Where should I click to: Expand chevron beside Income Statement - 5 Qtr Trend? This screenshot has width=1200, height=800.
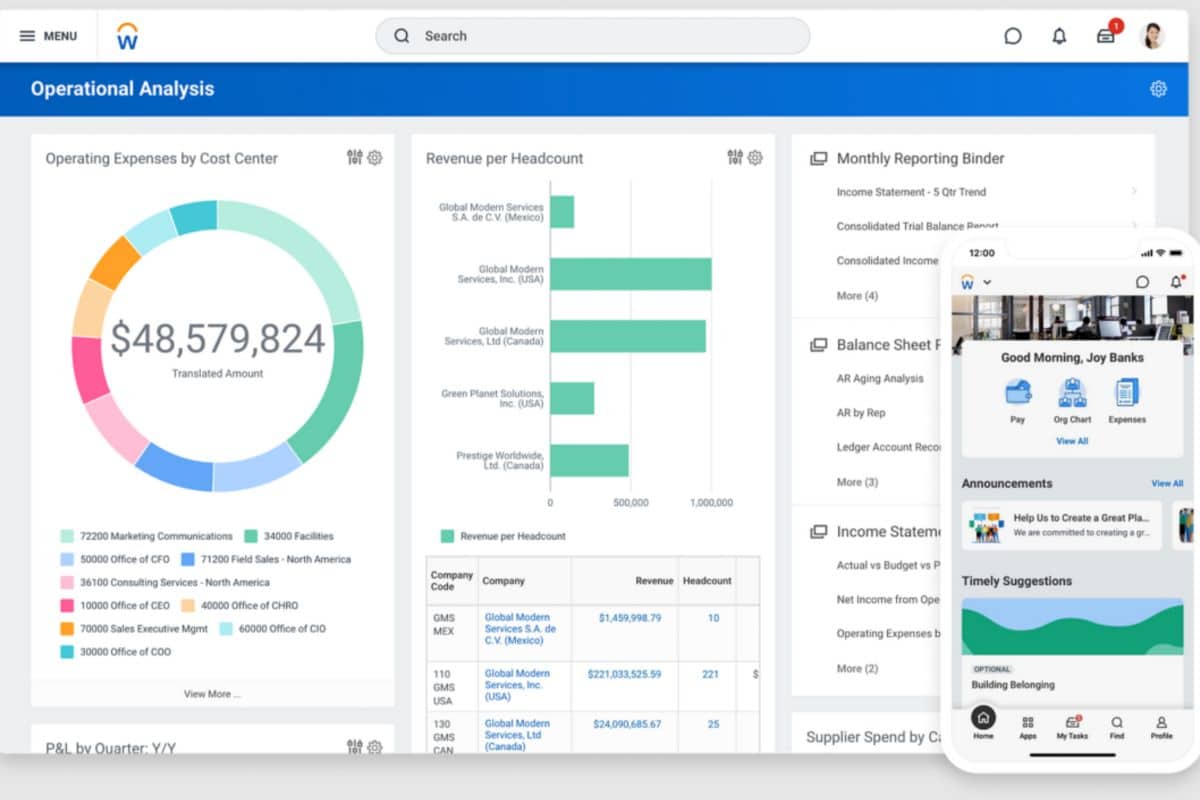pos(1134,191)
